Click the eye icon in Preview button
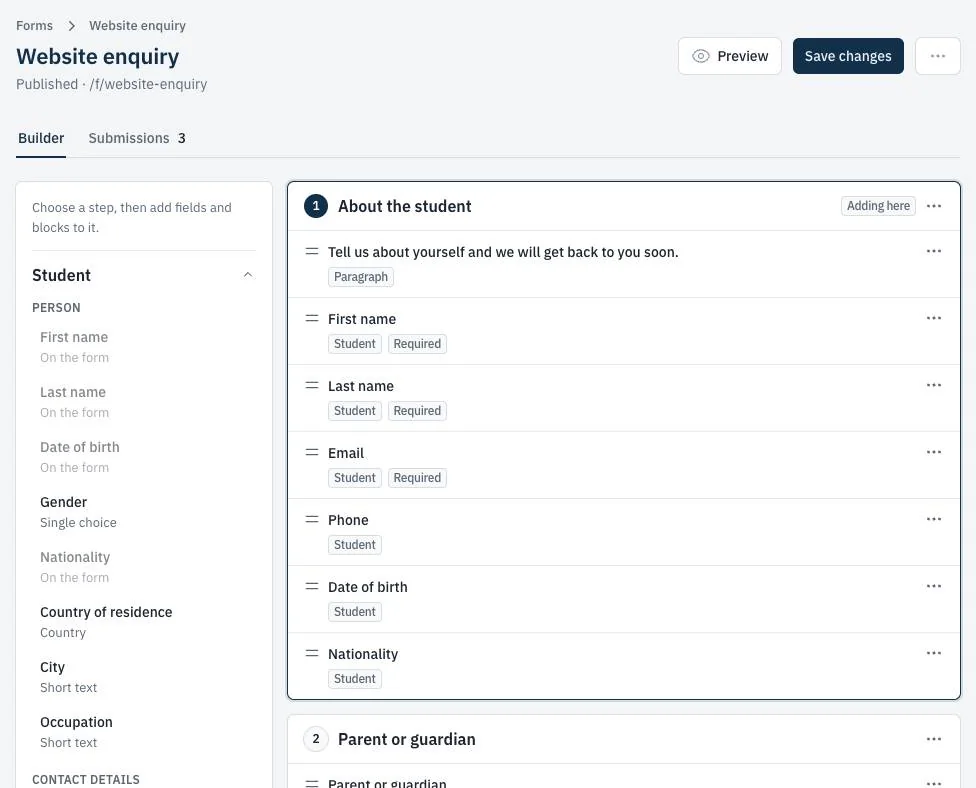976x788 pixels. tap(700, 56)
